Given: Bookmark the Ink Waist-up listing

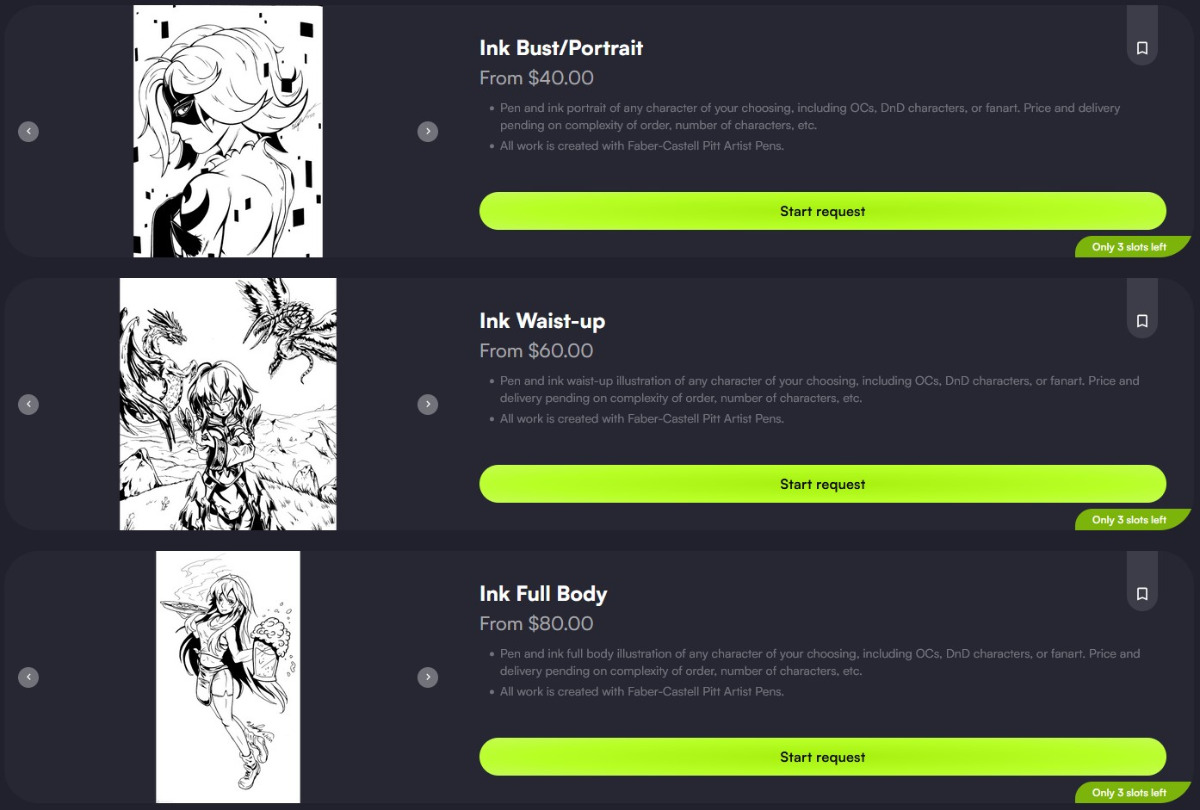Looking at the screenshot, I should tap(1142, 320).
